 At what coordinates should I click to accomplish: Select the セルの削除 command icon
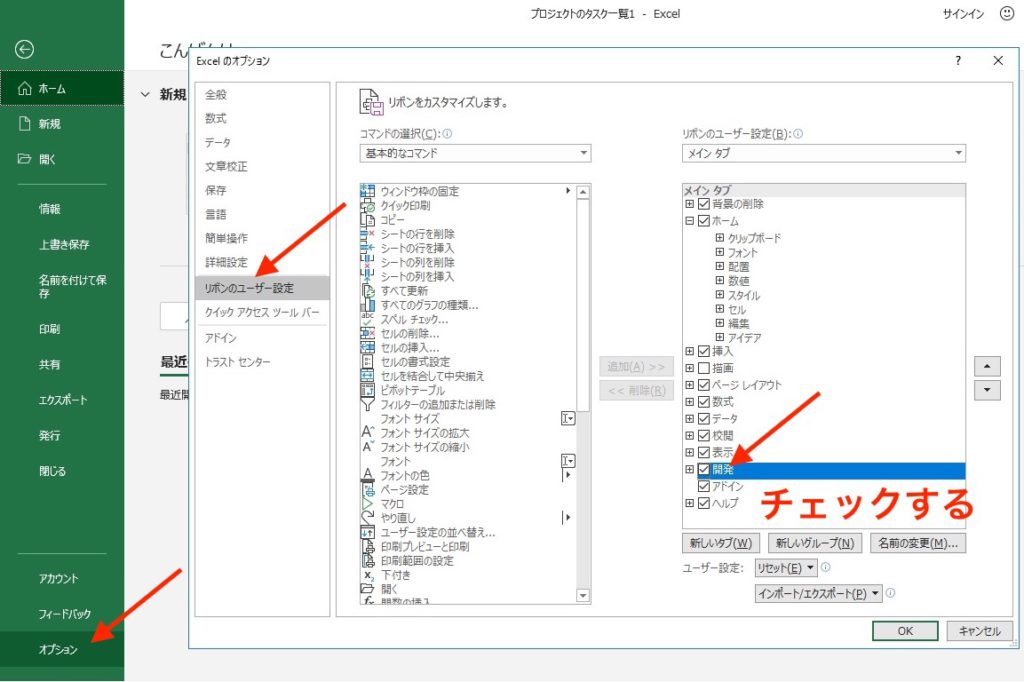[x=368, y=333]
